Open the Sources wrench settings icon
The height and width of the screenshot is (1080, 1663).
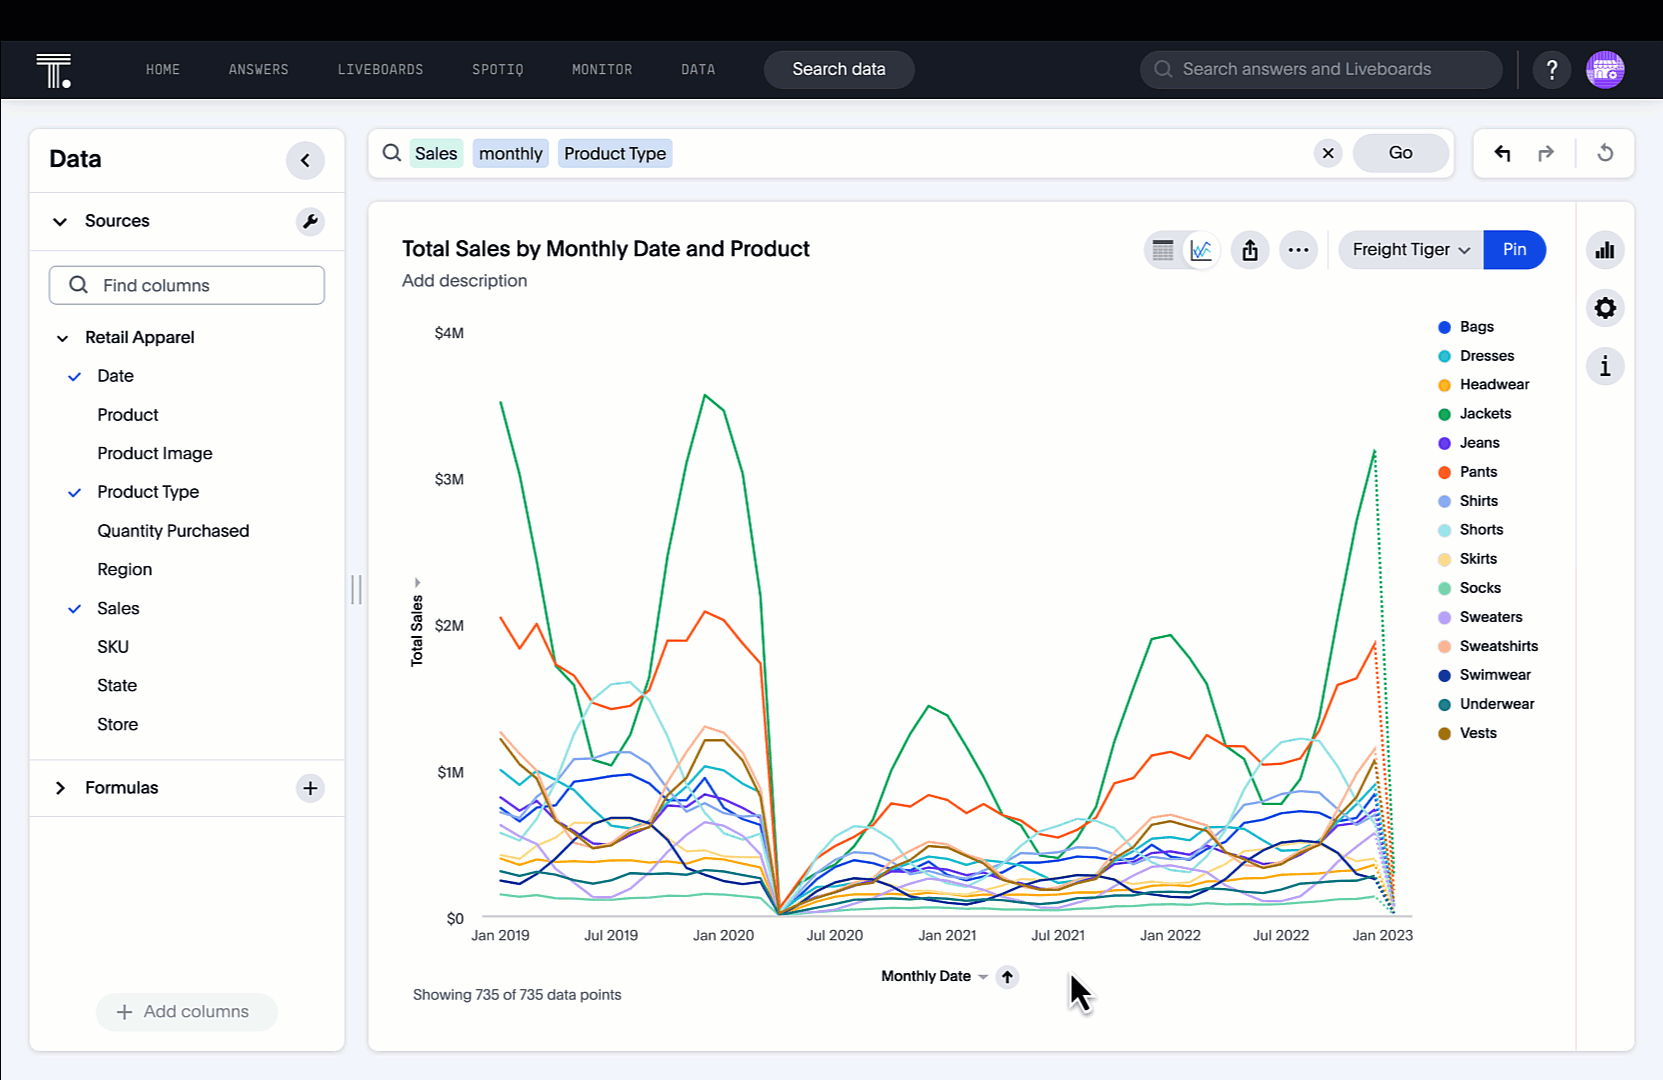tap(310, 222)
